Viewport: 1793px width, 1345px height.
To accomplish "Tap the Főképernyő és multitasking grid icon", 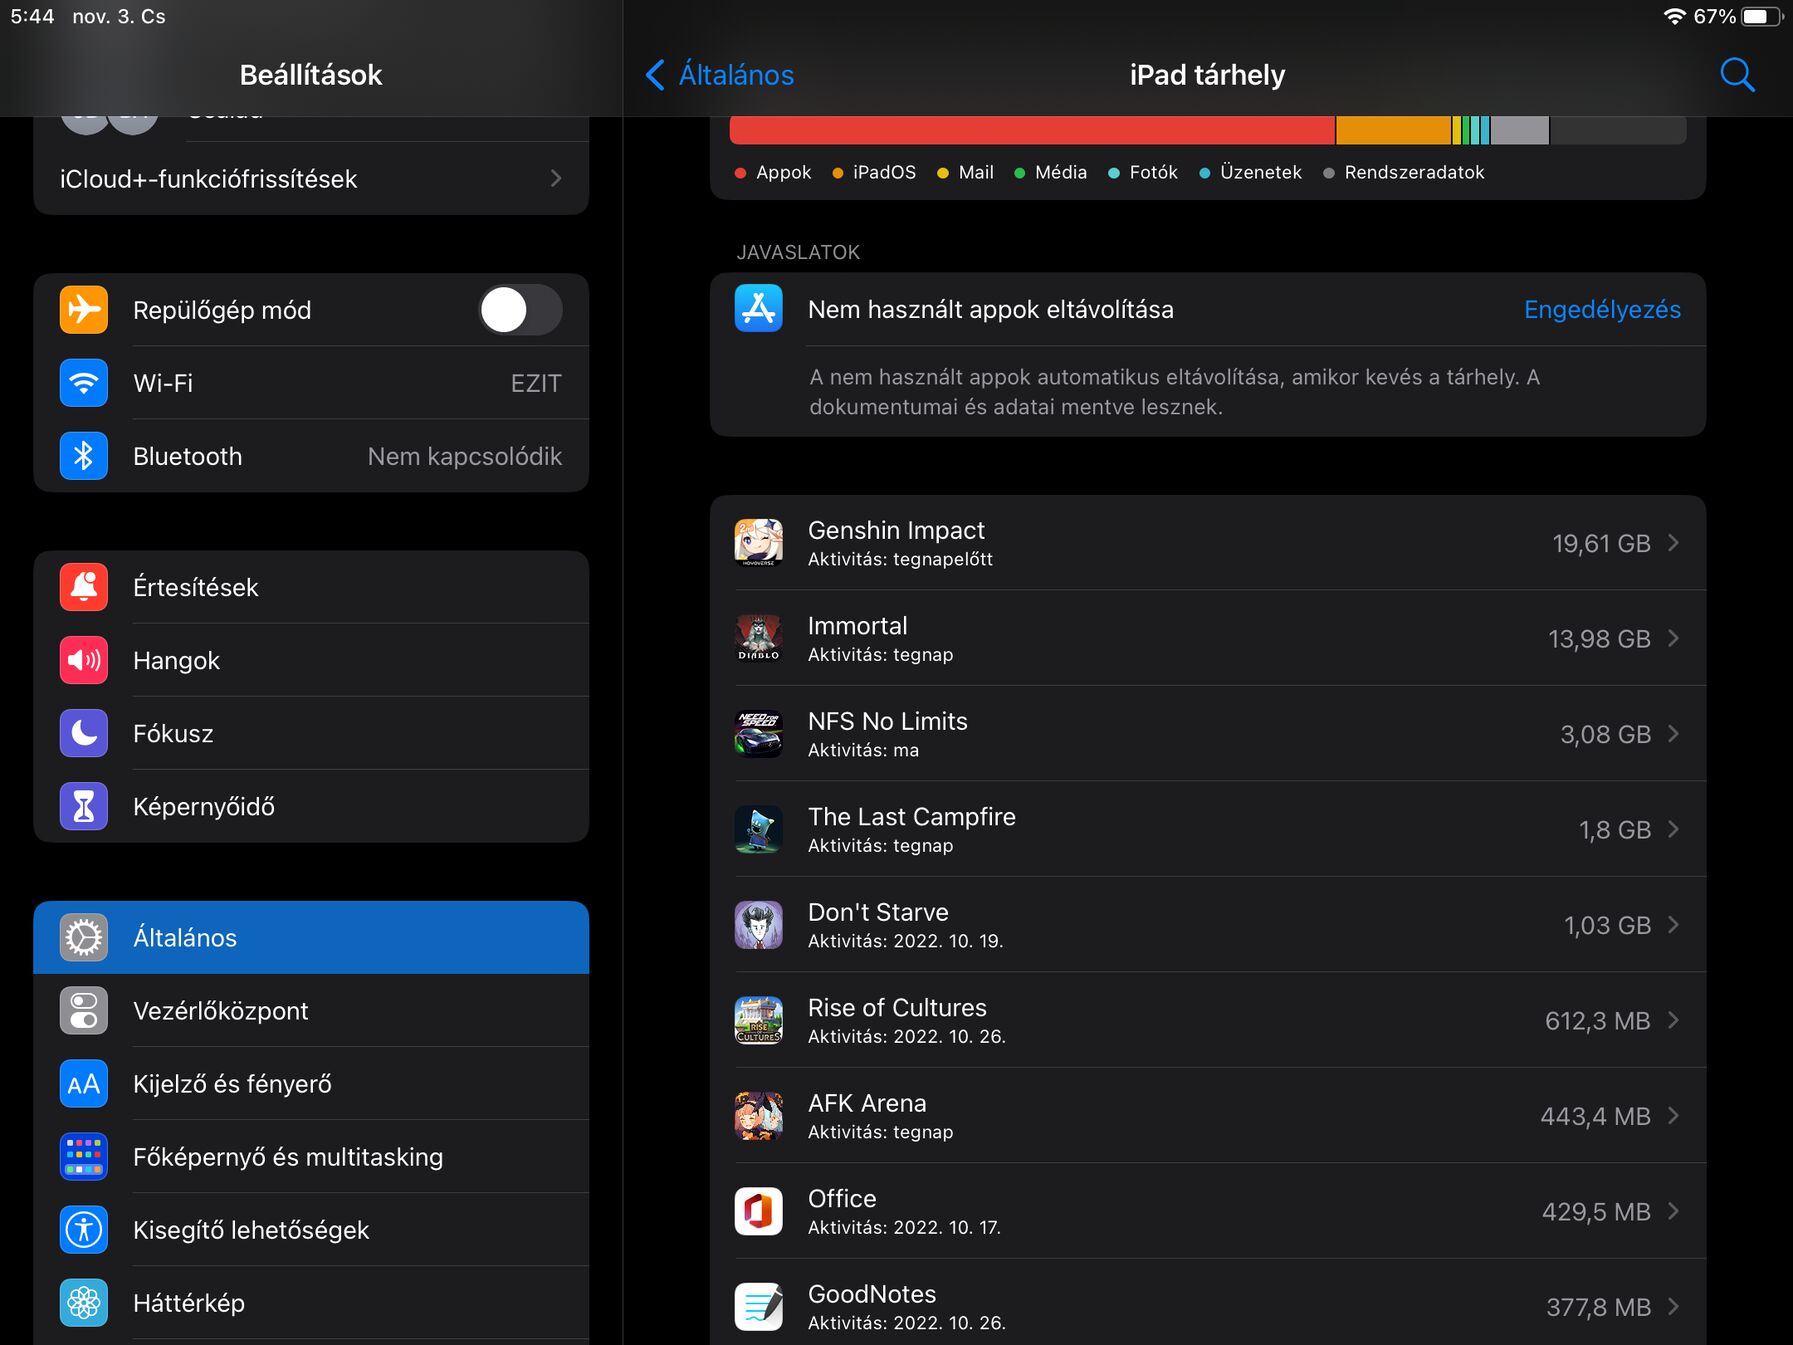I will (x=84, y=1157).
